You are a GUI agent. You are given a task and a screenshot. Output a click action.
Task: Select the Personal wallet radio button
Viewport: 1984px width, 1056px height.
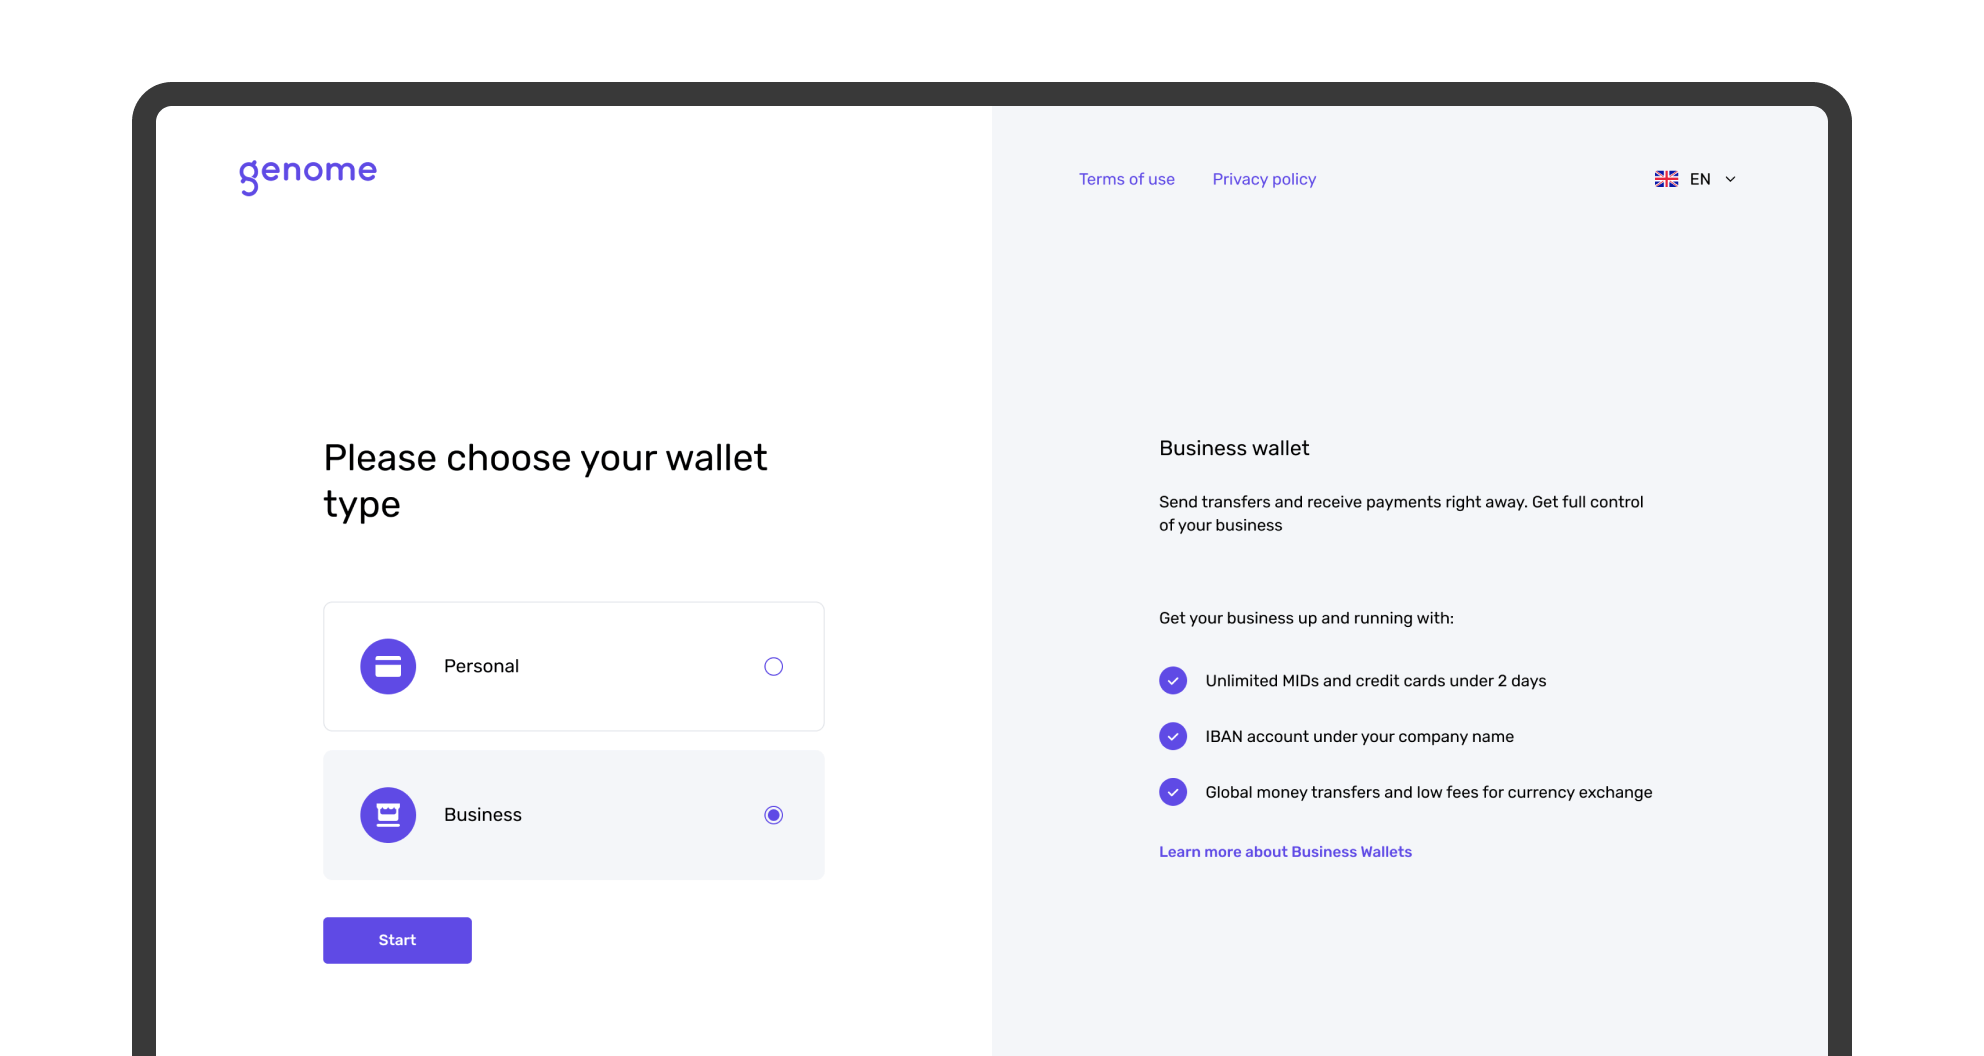(773, 666)
